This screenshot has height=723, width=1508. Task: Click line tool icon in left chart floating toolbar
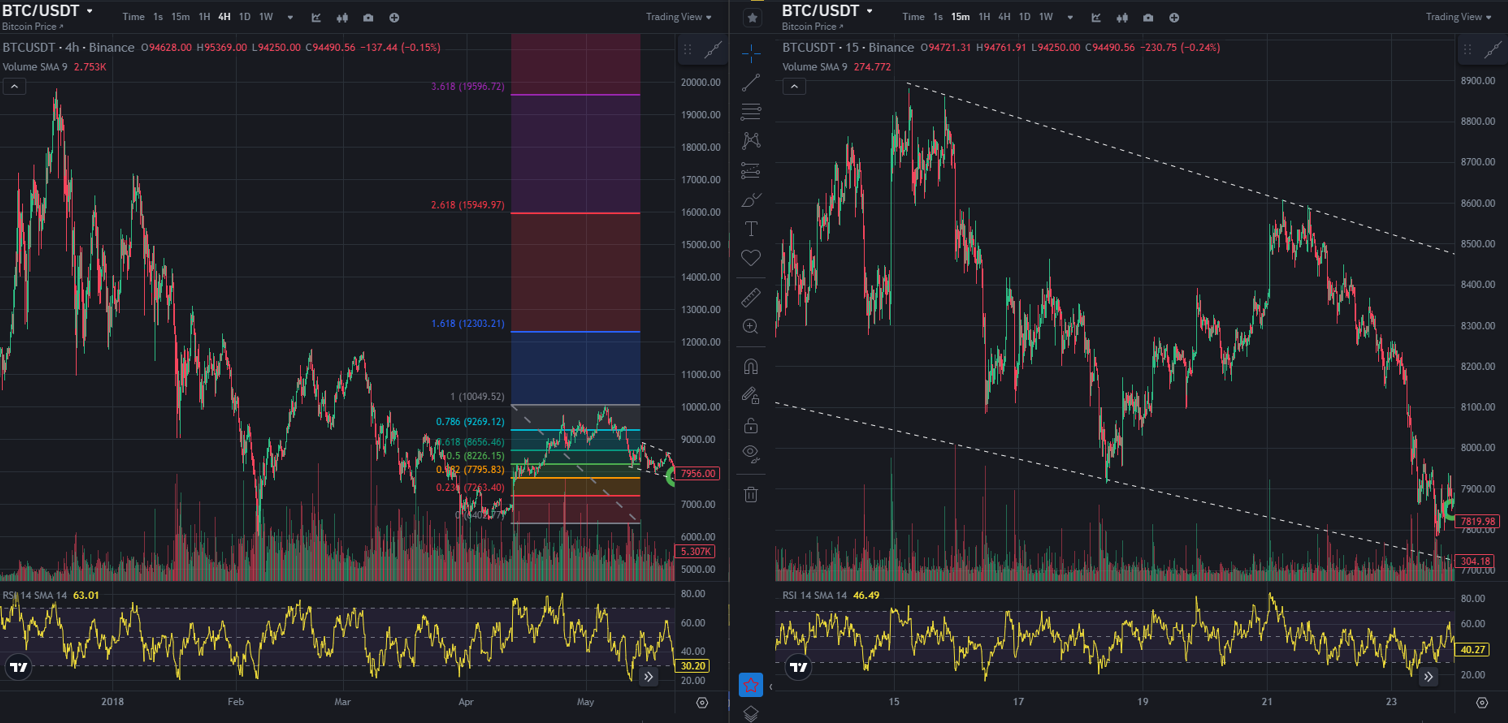pyautogui.click(x=712, y=49)
